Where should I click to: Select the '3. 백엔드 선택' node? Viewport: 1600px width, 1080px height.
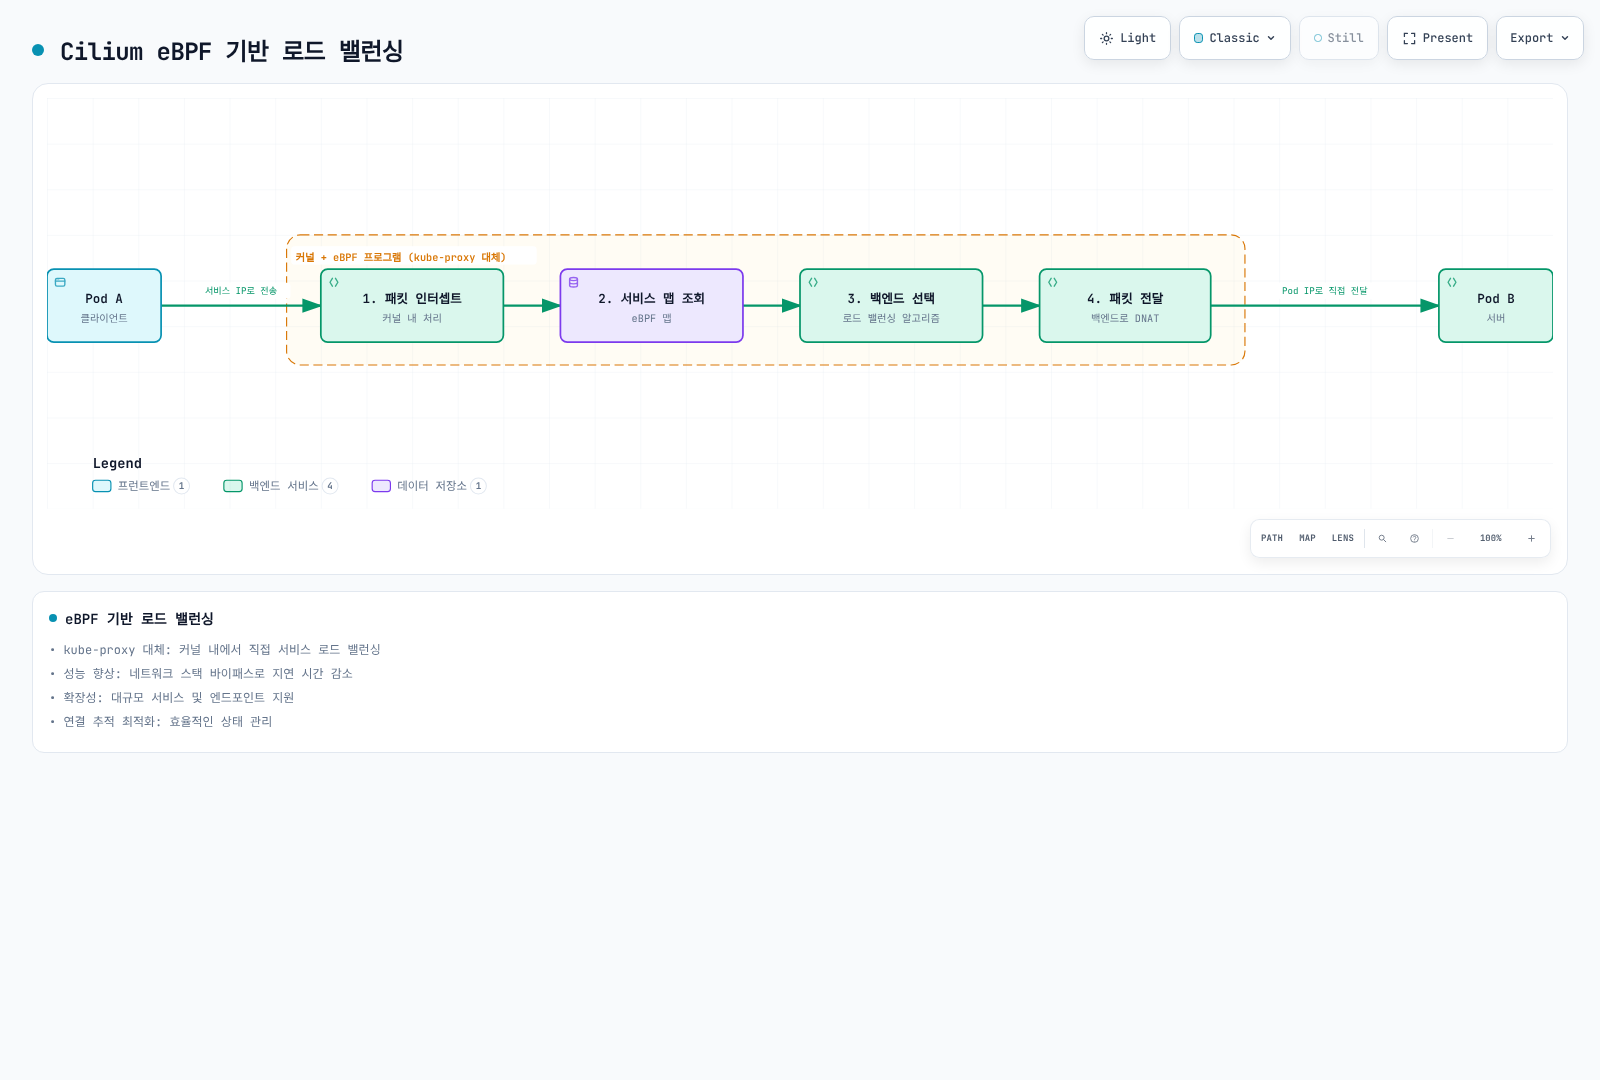(891, 306)
